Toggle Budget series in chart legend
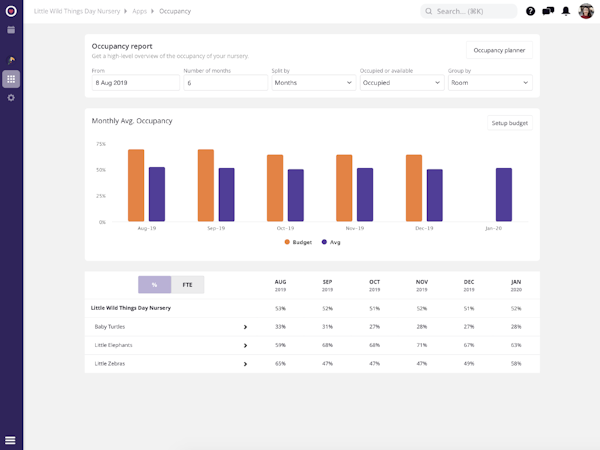The width and height of the screenshot is (600, 450). [x=298, y=242]
